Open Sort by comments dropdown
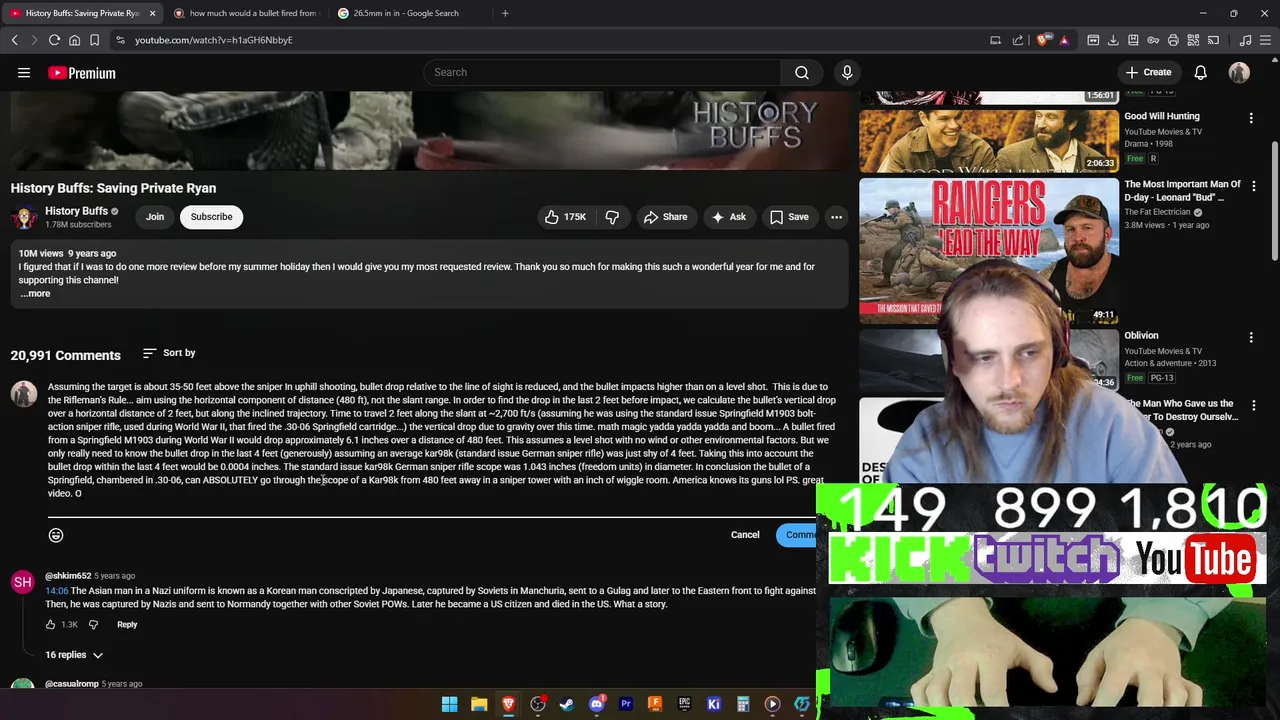The height and width of the screenshot is (720, 1280). coord(169,353)
